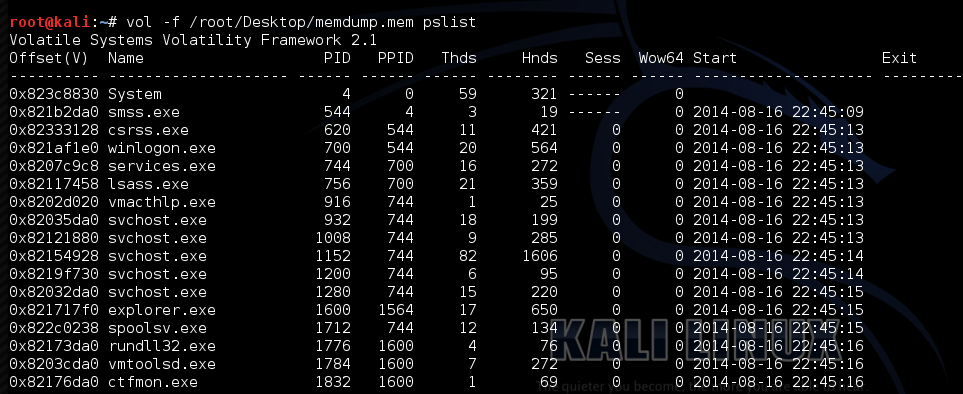Click svchost.exe with PID 1280
The width and height of the screenshot is (963, 394).
(x=157, y=292)
